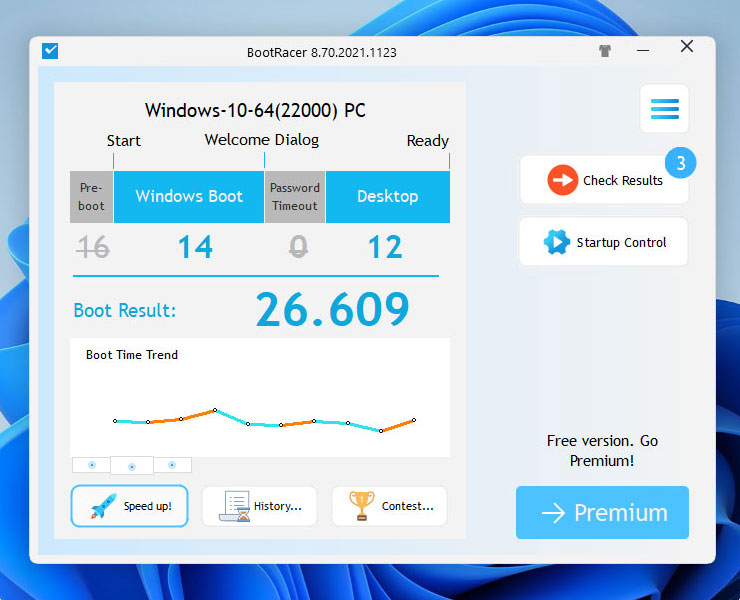Click the blue checkmark app icon in title bar

[50, 51]
